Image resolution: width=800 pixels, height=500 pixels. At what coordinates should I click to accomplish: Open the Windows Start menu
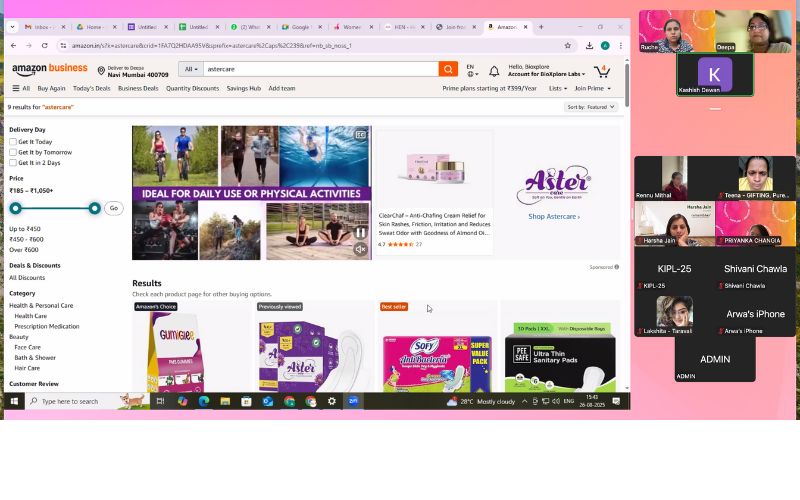[x=14, y=401]
